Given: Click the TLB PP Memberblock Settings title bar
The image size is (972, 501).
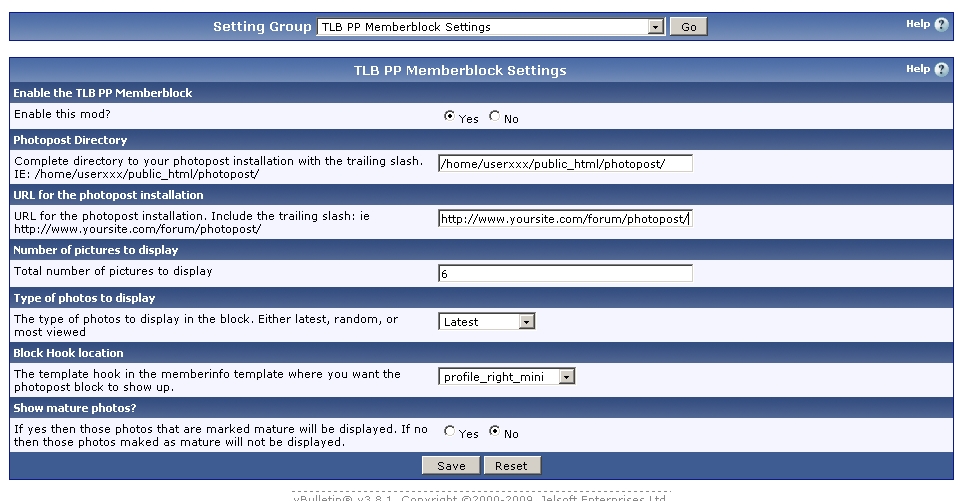Looking at the screenshot, I should pos(460,70).
